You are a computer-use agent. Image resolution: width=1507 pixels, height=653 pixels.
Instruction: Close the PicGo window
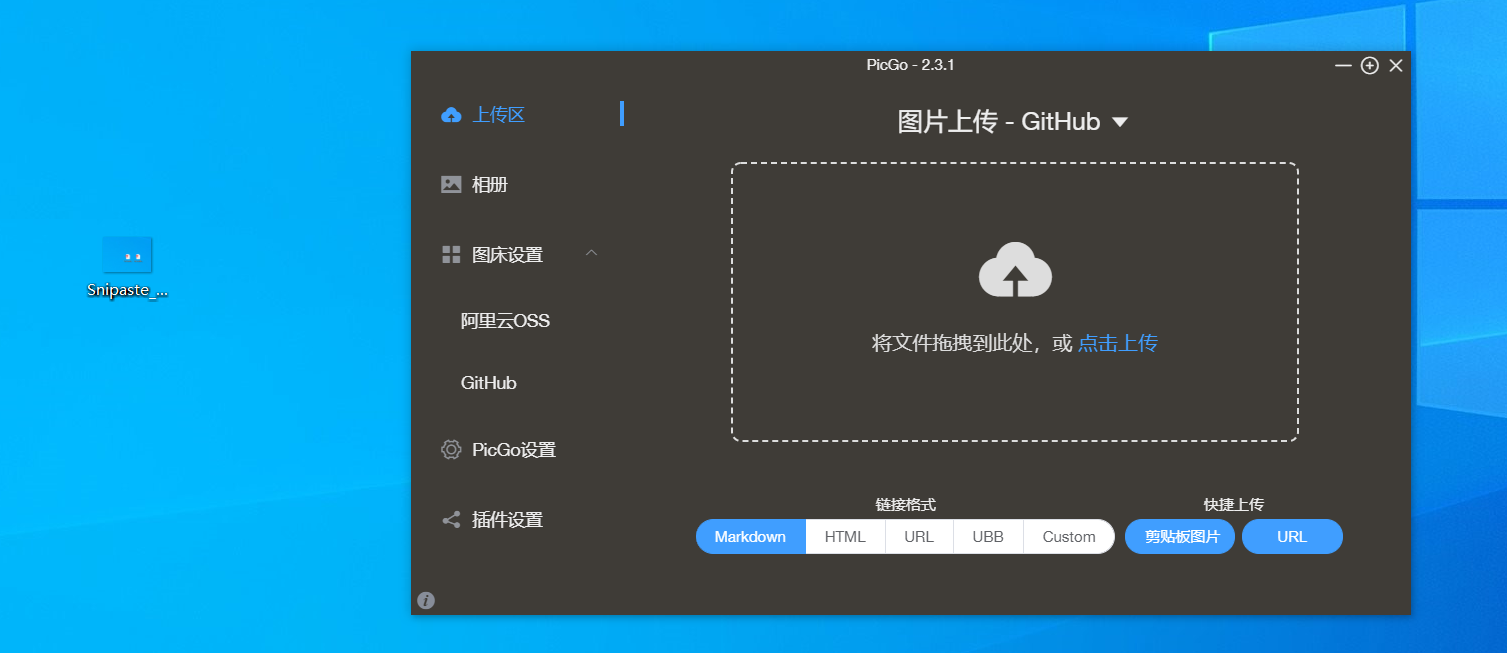coord(1396,65)
